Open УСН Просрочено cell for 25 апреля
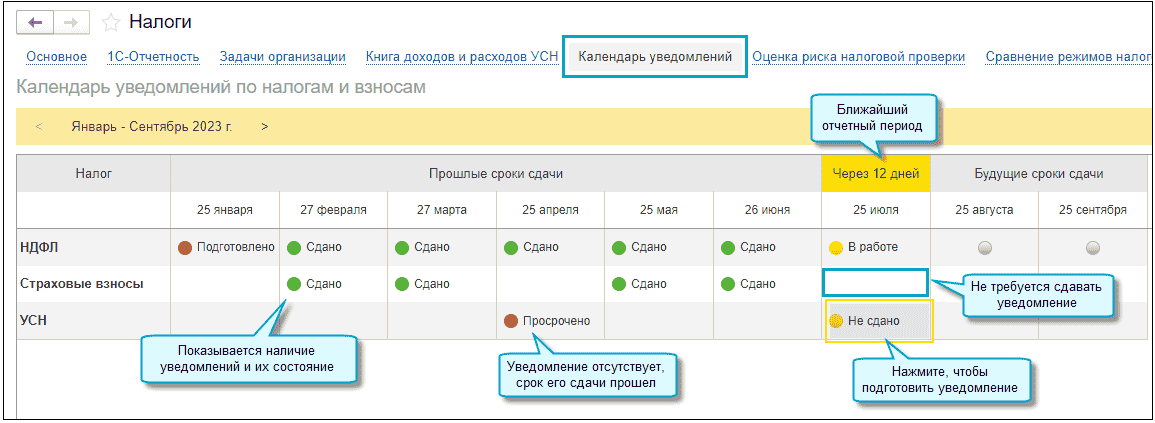This screenshot has width=1155, height=423. click(x=550, y=321)
